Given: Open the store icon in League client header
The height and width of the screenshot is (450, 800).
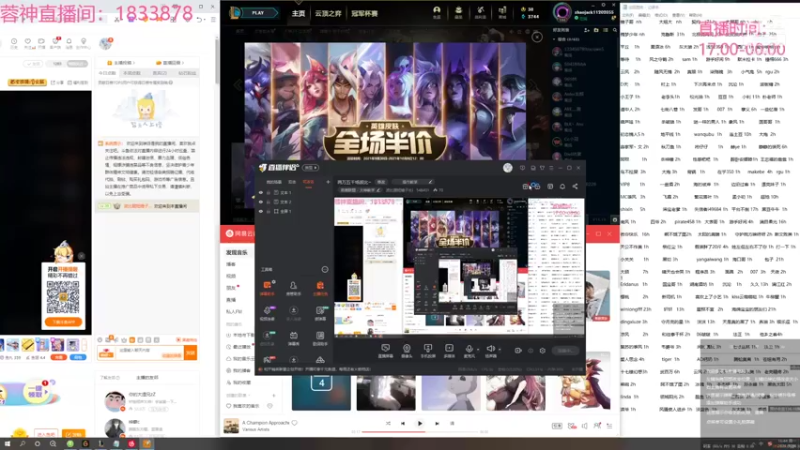Looking at the screenshot, I should (502, 12).
